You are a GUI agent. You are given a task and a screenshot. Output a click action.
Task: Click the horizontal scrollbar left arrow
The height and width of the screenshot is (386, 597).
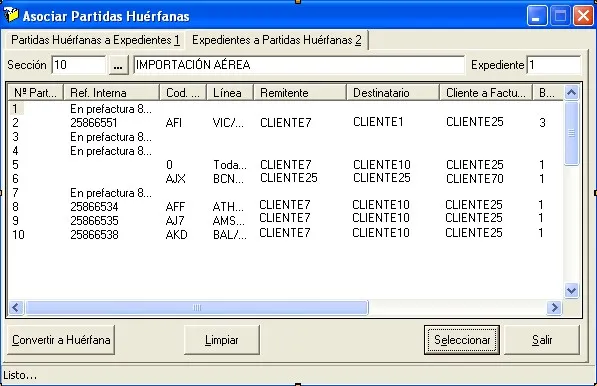pyautogui.click(x=16, y=307)
